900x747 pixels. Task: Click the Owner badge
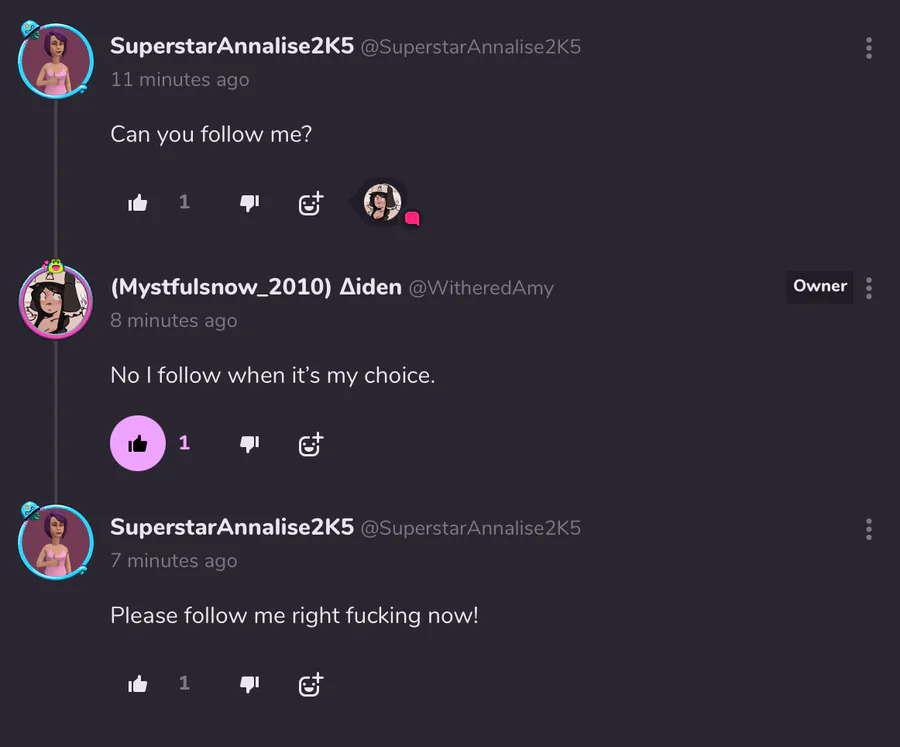(820, 286)
